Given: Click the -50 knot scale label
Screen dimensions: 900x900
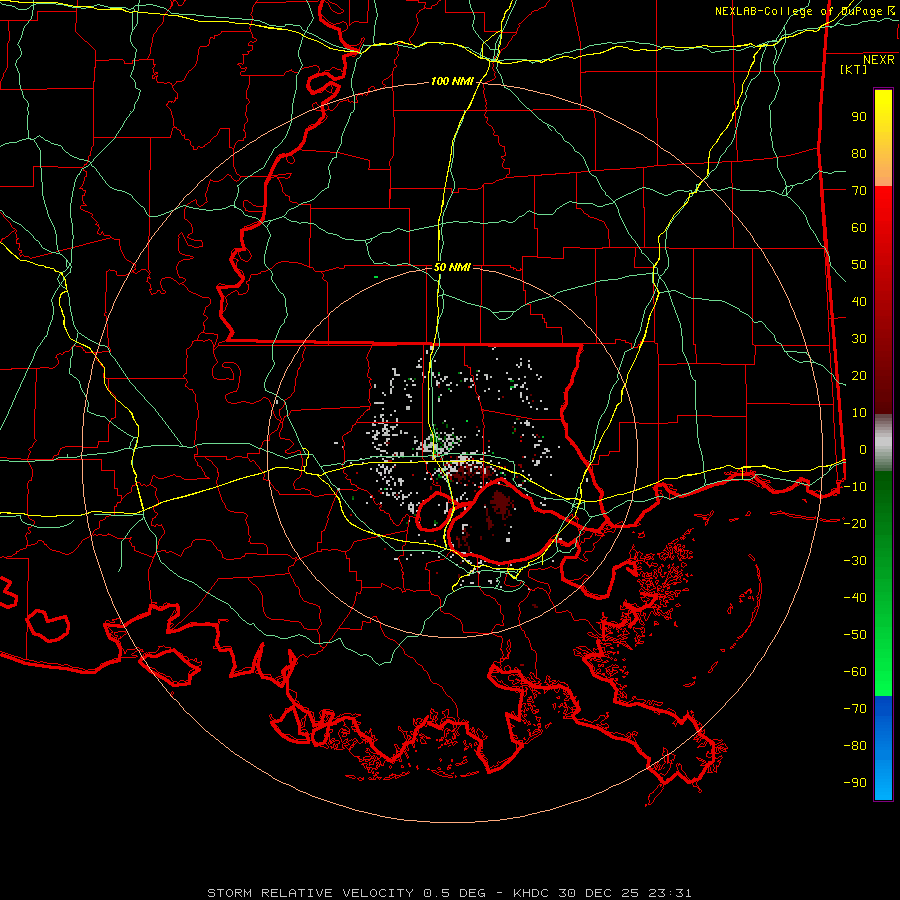Looking at the screenshot, I should pos(855,635).
